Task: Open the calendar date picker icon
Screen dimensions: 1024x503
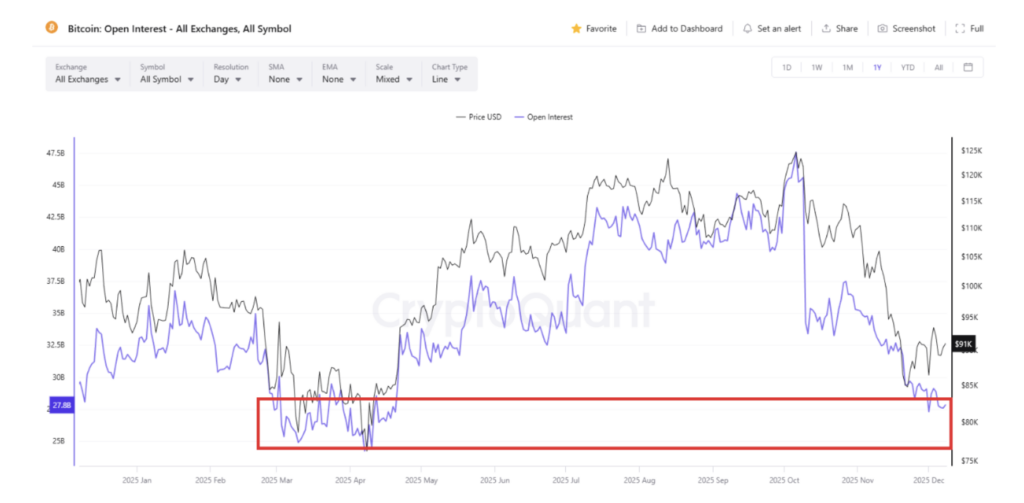Action: (x=968, y=68)
